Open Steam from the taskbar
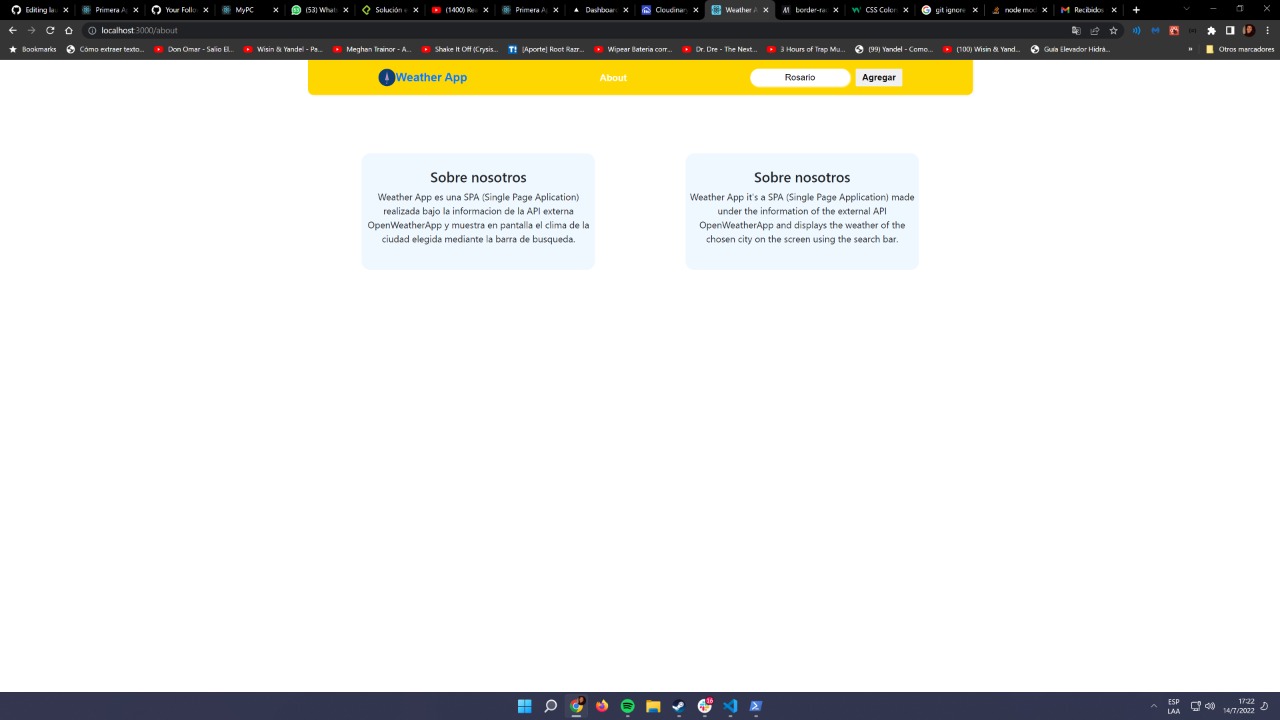The width and height of the screenshot is (1280, 720). coord(679,707)
